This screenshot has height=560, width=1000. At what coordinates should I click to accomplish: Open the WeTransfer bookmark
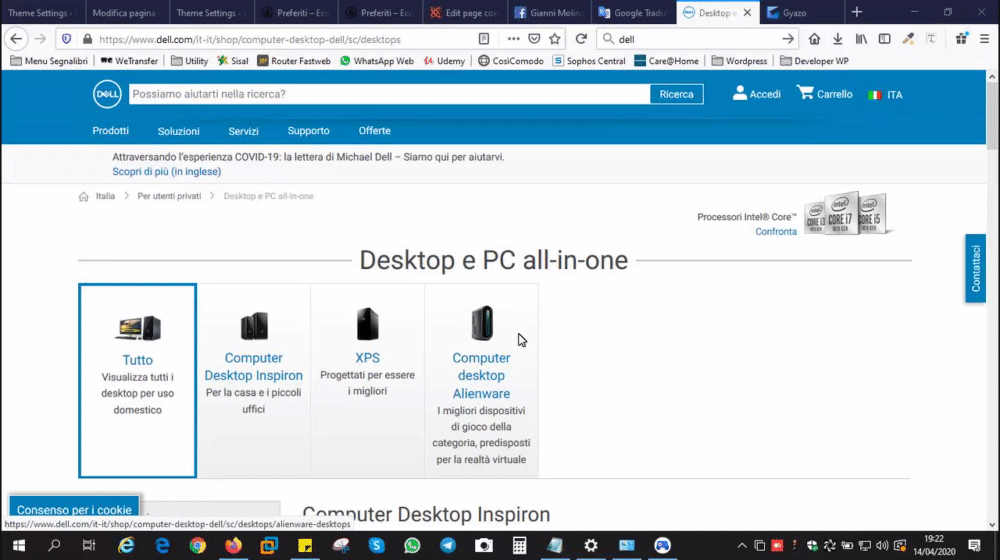[129, 61]
